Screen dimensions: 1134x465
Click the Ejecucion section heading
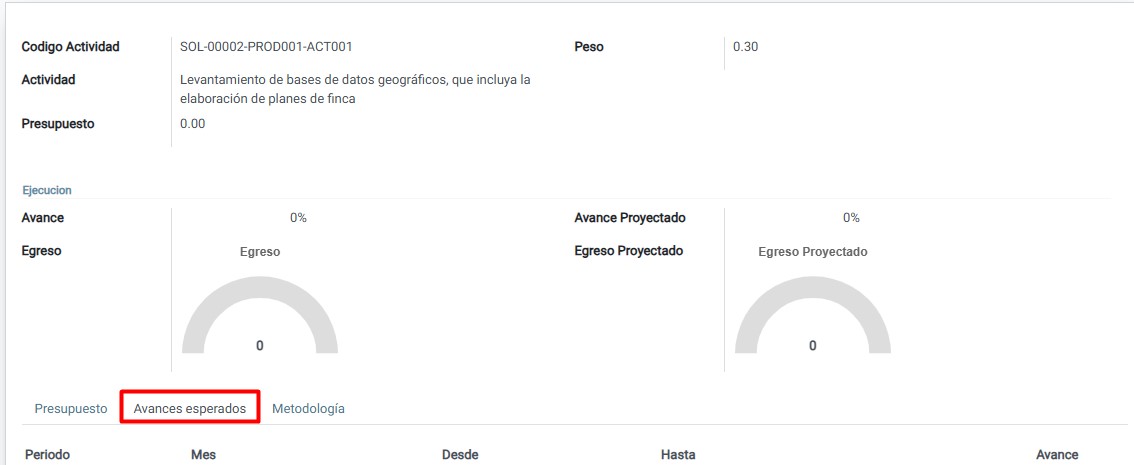46,190
